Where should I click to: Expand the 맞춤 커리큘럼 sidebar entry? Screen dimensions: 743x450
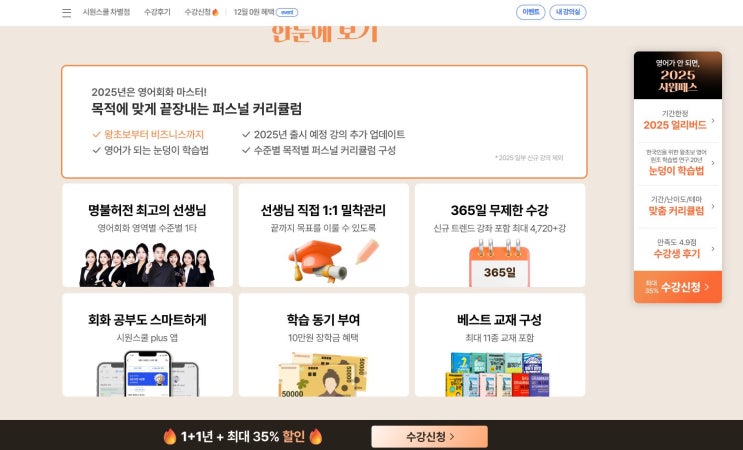click(678, 206)
